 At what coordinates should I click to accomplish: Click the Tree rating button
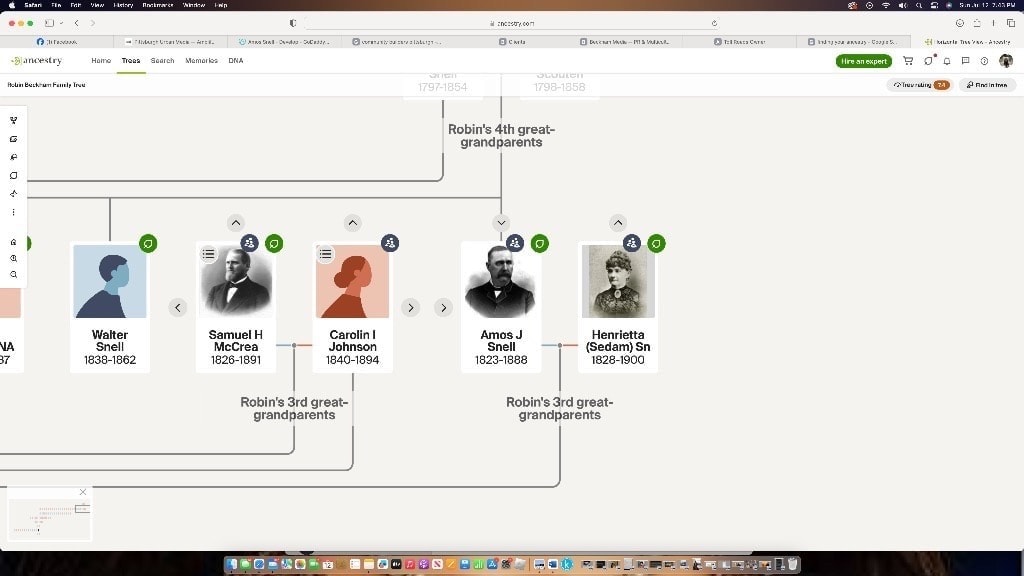tap(920, 85)
